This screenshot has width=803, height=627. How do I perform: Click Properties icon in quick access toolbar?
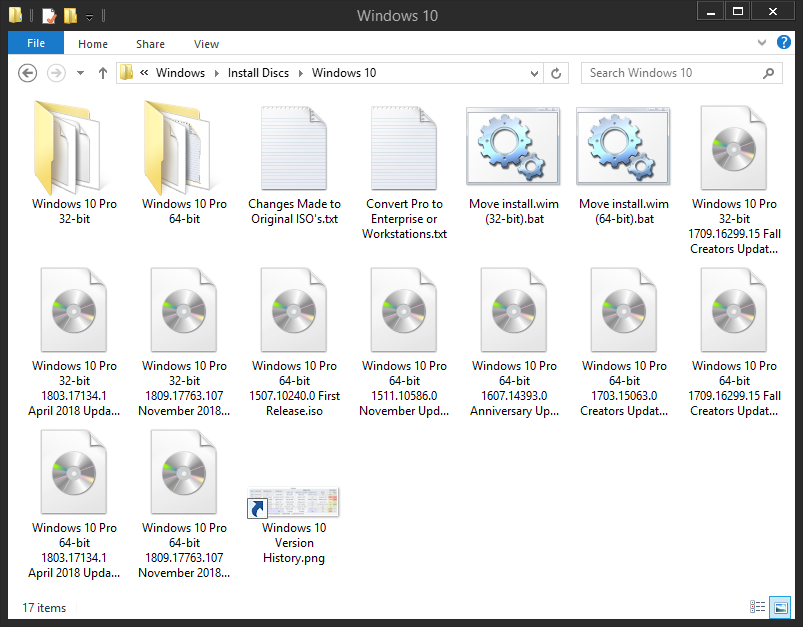[49, 16]
